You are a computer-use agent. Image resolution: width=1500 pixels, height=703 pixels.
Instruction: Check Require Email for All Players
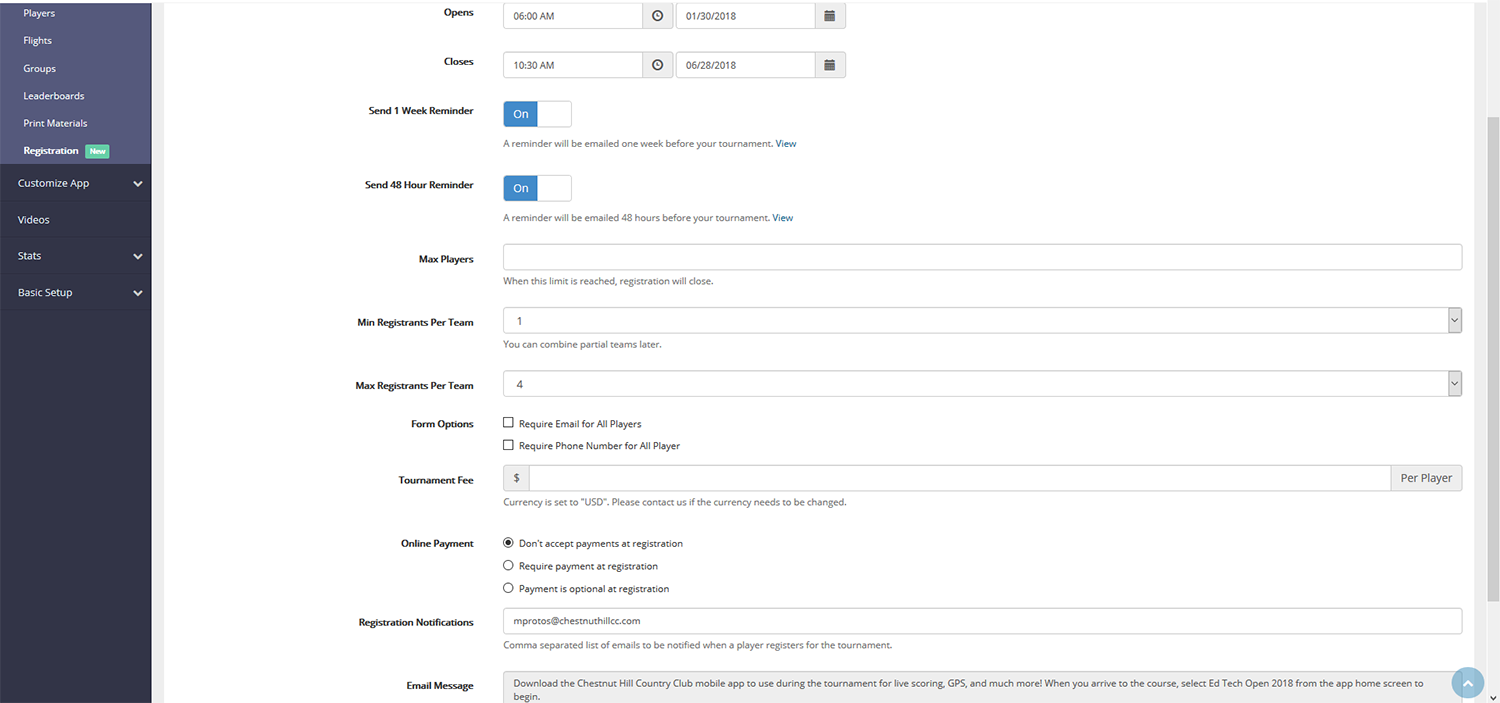(x=508, y=423)
